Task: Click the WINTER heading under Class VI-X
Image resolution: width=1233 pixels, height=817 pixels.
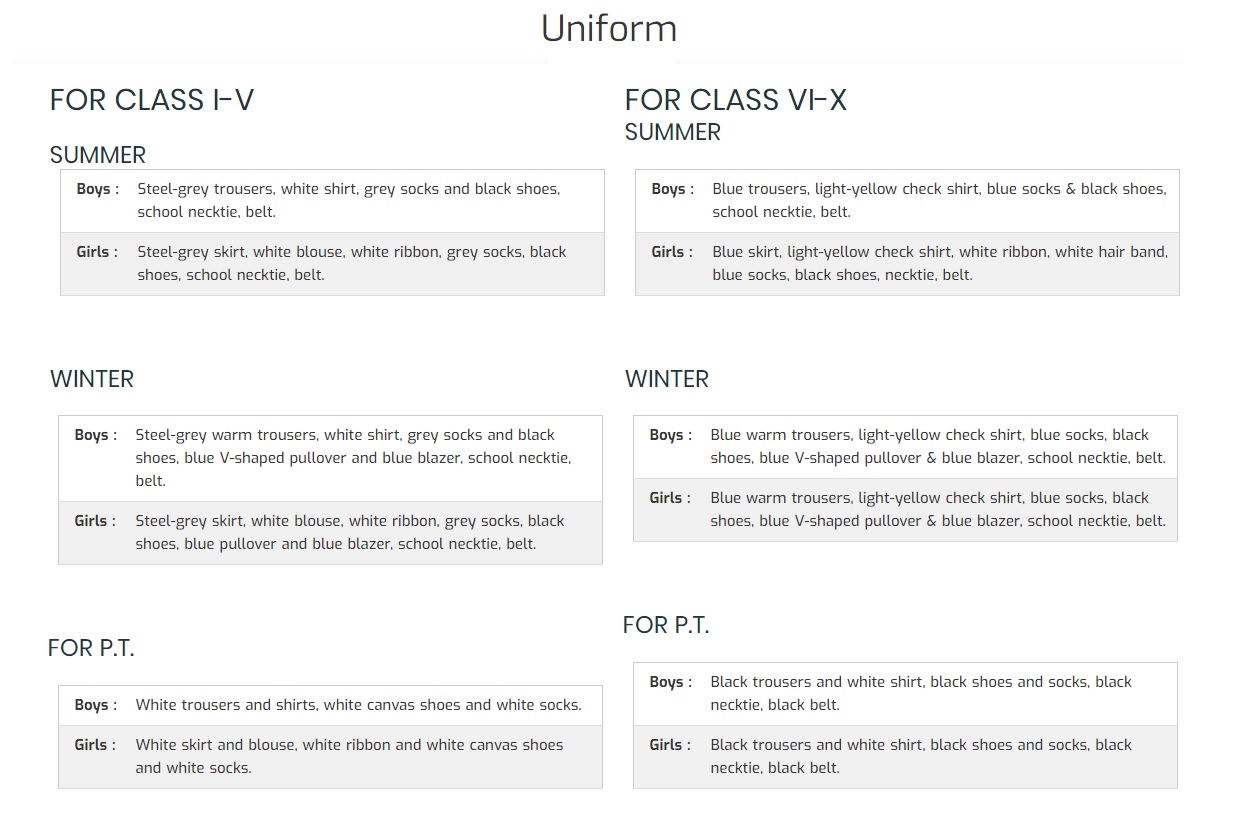Action: [667, 379]
